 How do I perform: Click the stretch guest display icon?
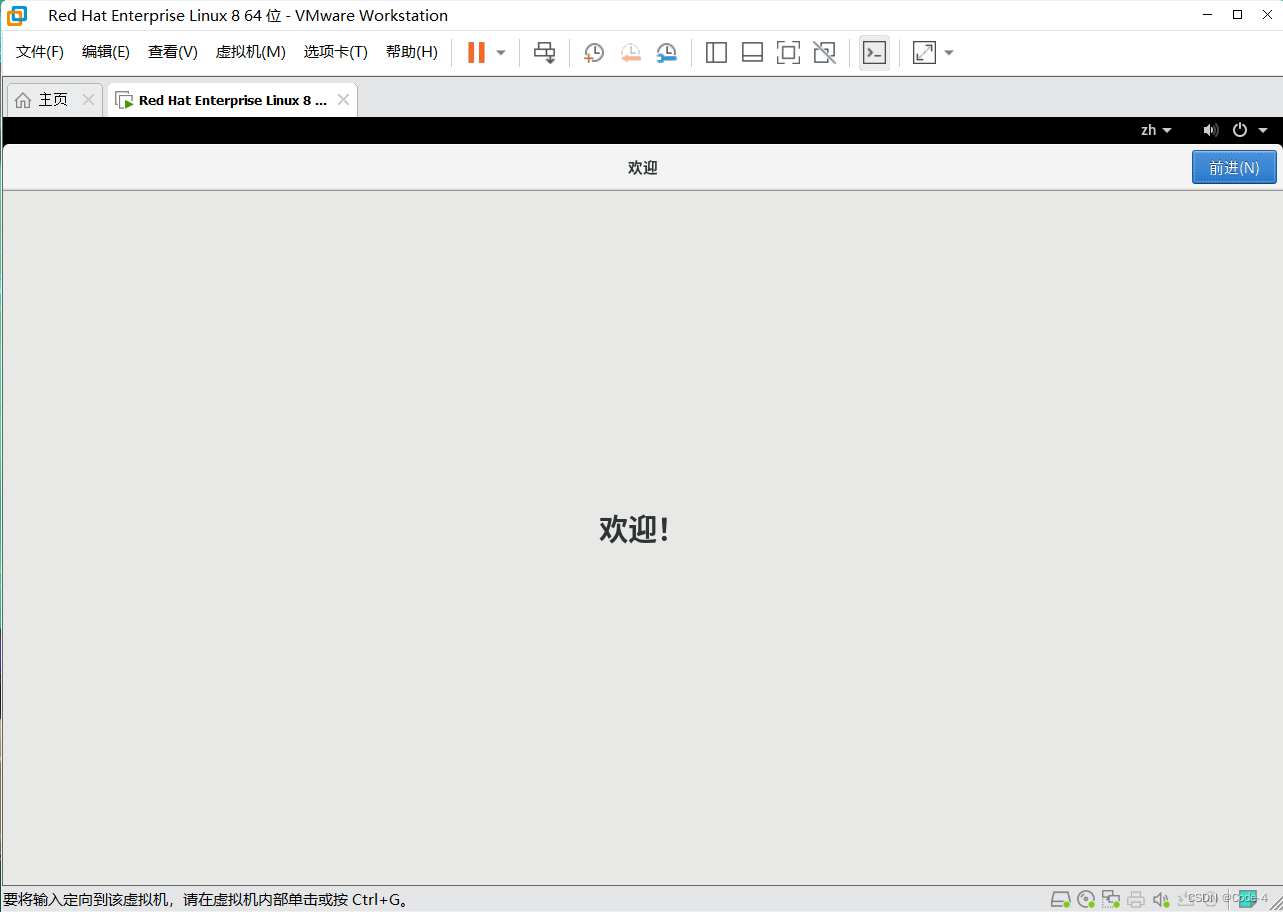pyautogui.click(x=924, y=52)
